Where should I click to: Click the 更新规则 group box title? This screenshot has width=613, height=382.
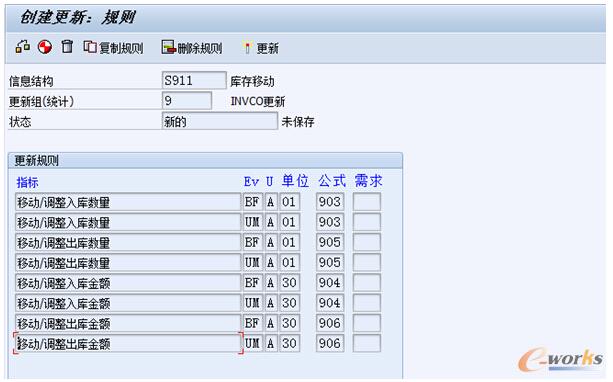click(36, 161)
